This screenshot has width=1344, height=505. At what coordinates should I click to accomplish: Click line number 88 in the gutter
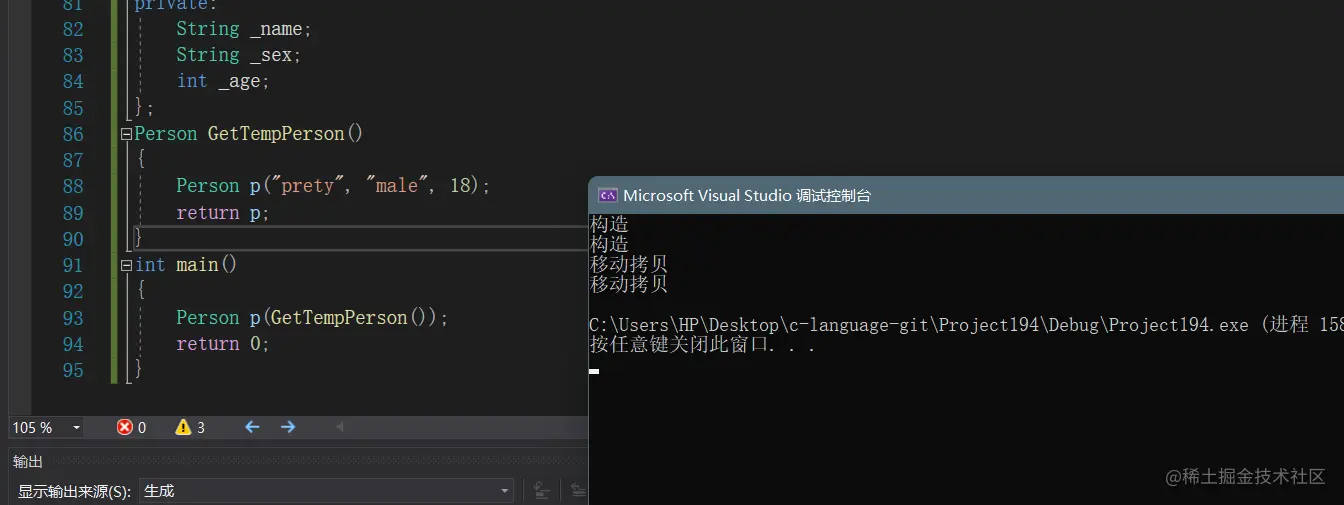click(73, 186)
